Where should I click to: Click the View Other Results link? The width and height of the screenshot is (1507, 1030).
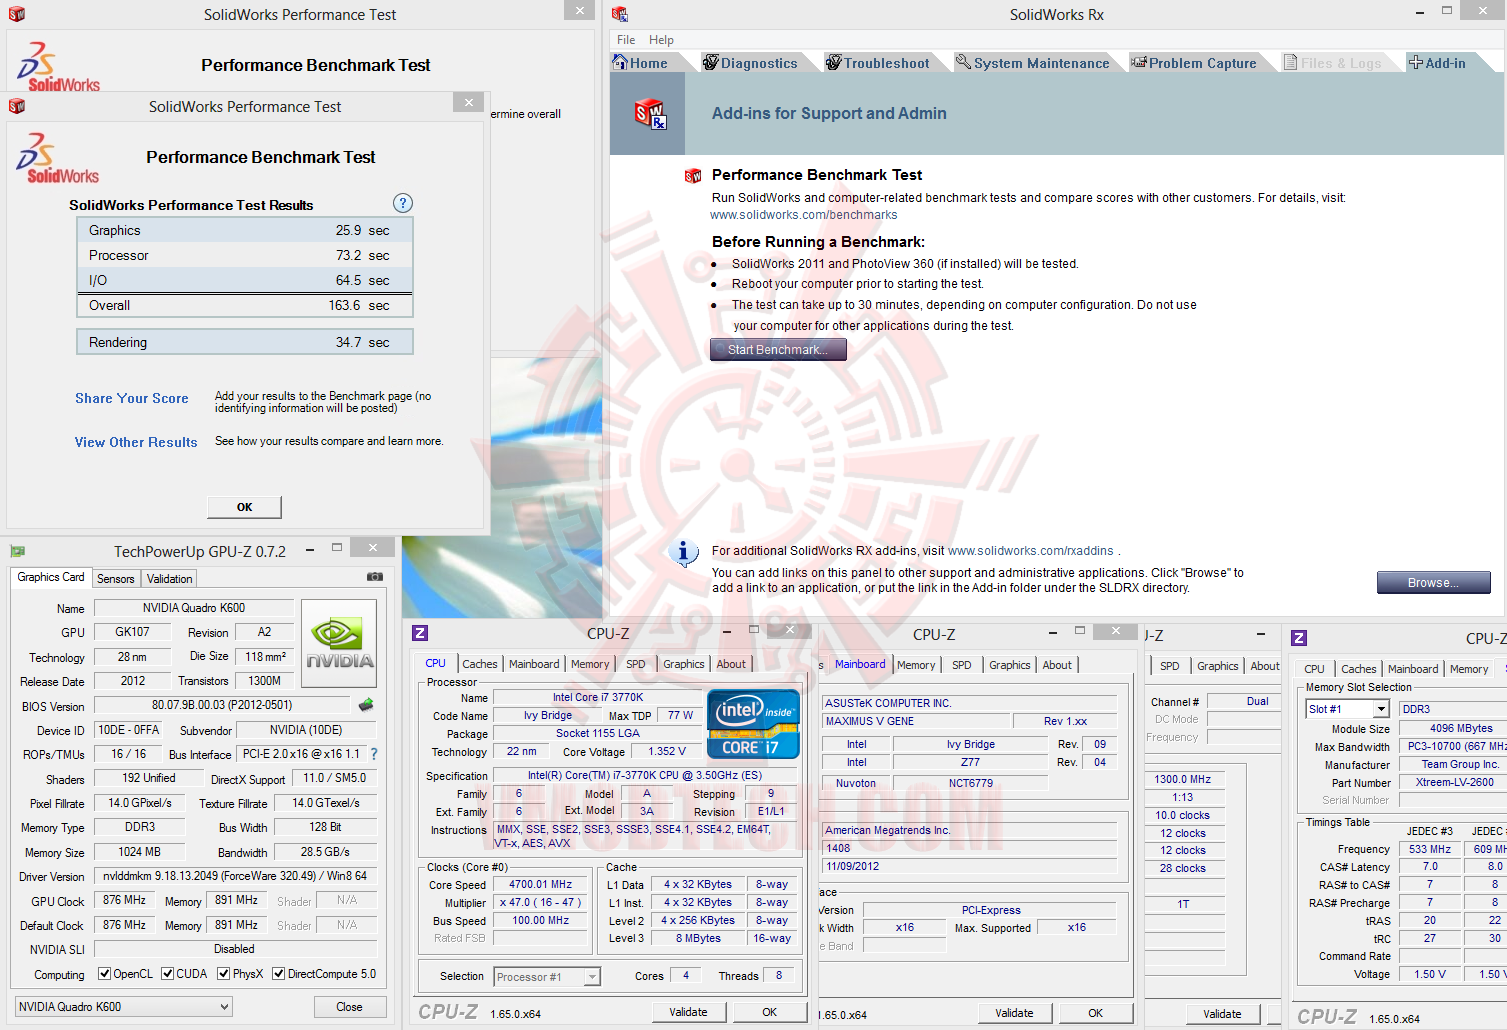point(136,442)
